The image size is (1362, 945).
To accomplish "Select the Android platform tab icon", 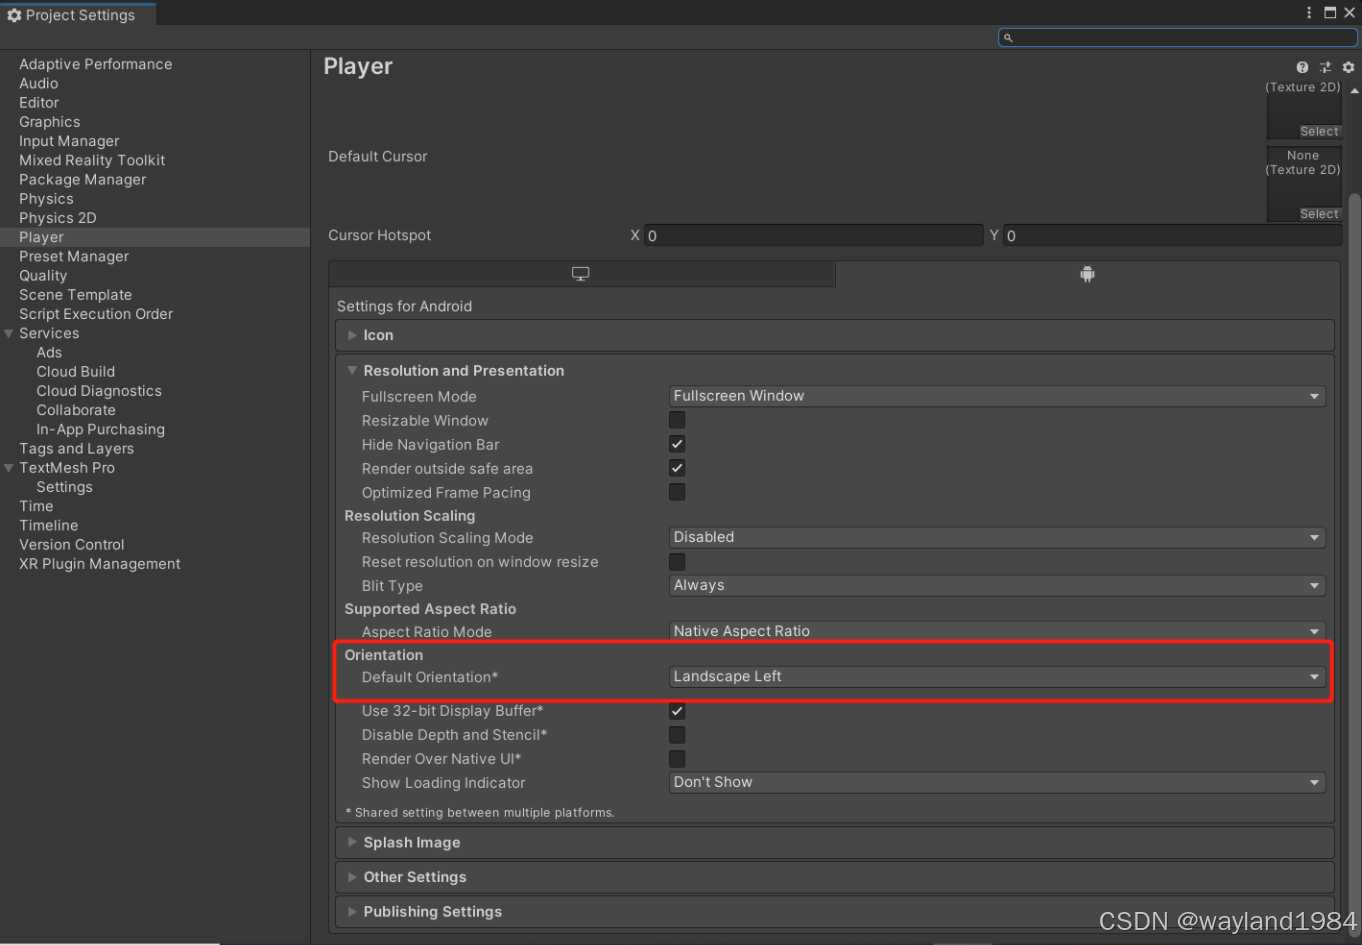I will pos(1087,273).
